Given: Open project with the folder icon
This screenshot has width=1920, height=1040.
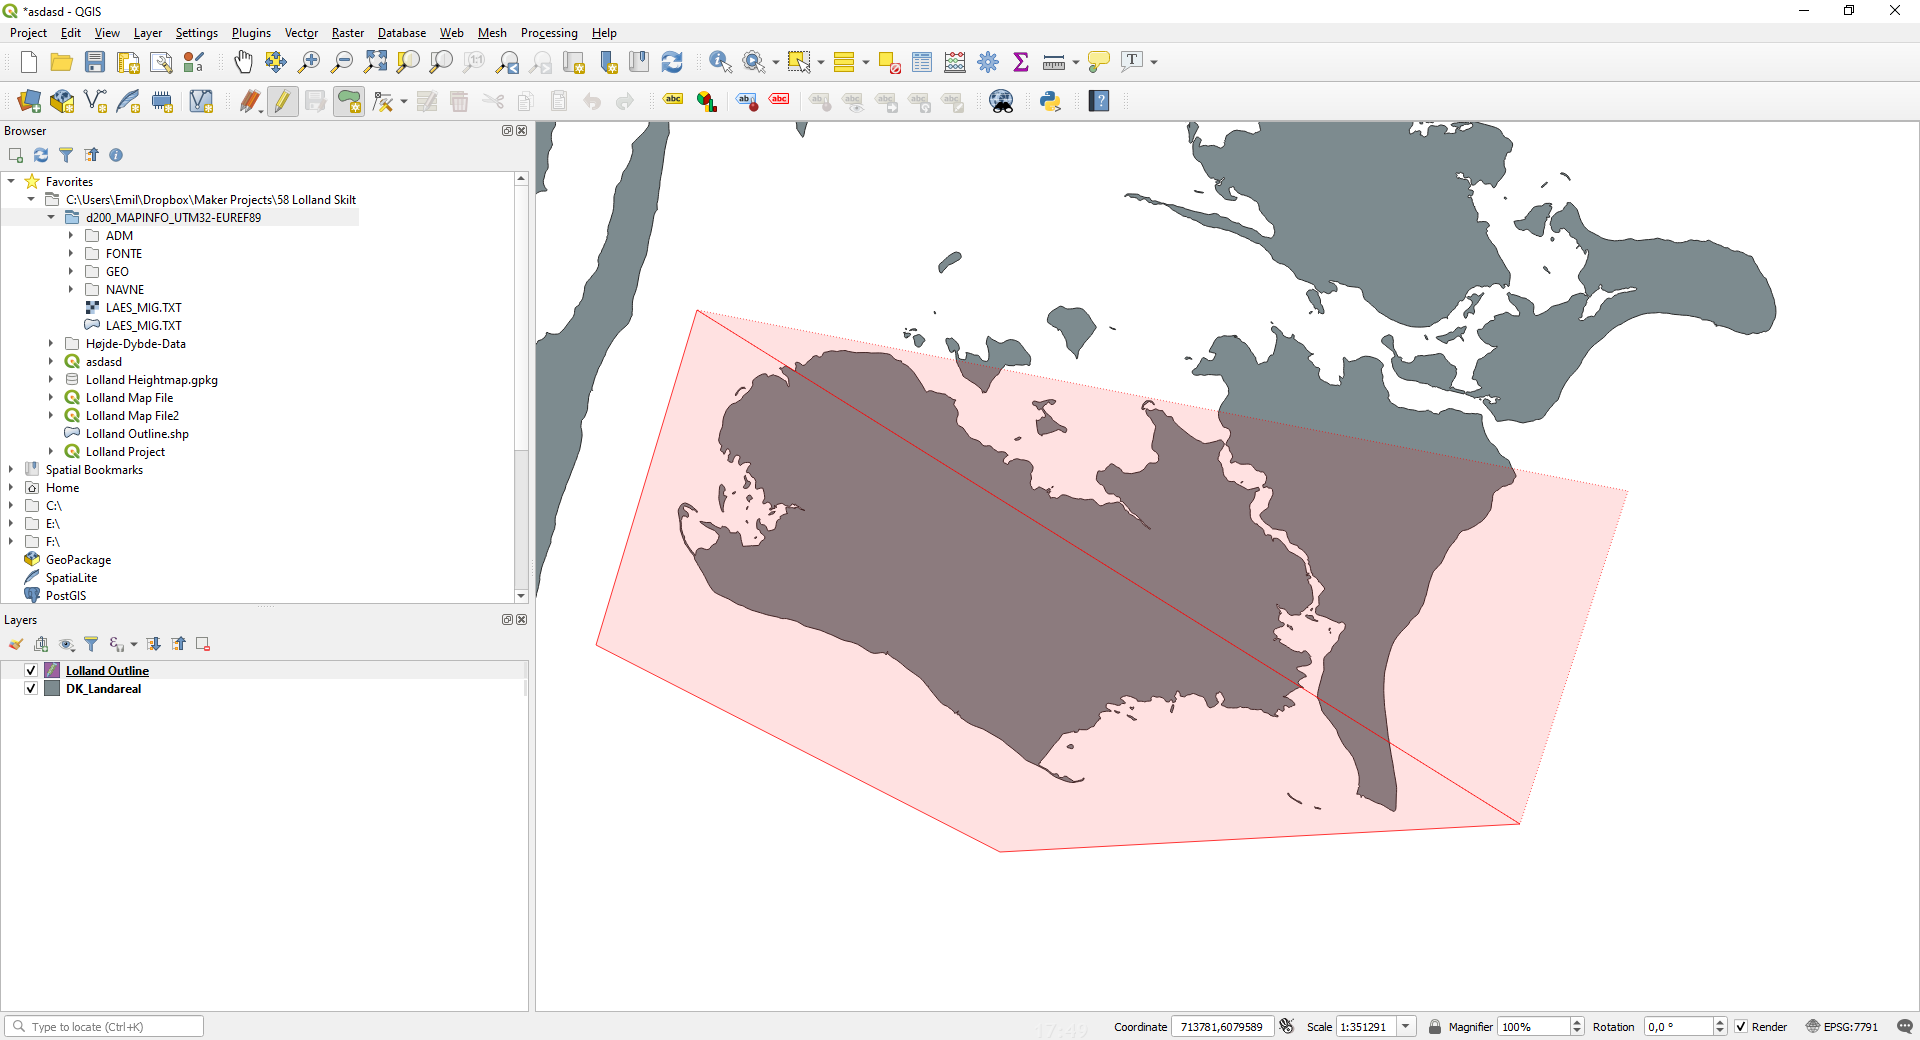Looking at the screenshot, I should (x=62, y=62).
